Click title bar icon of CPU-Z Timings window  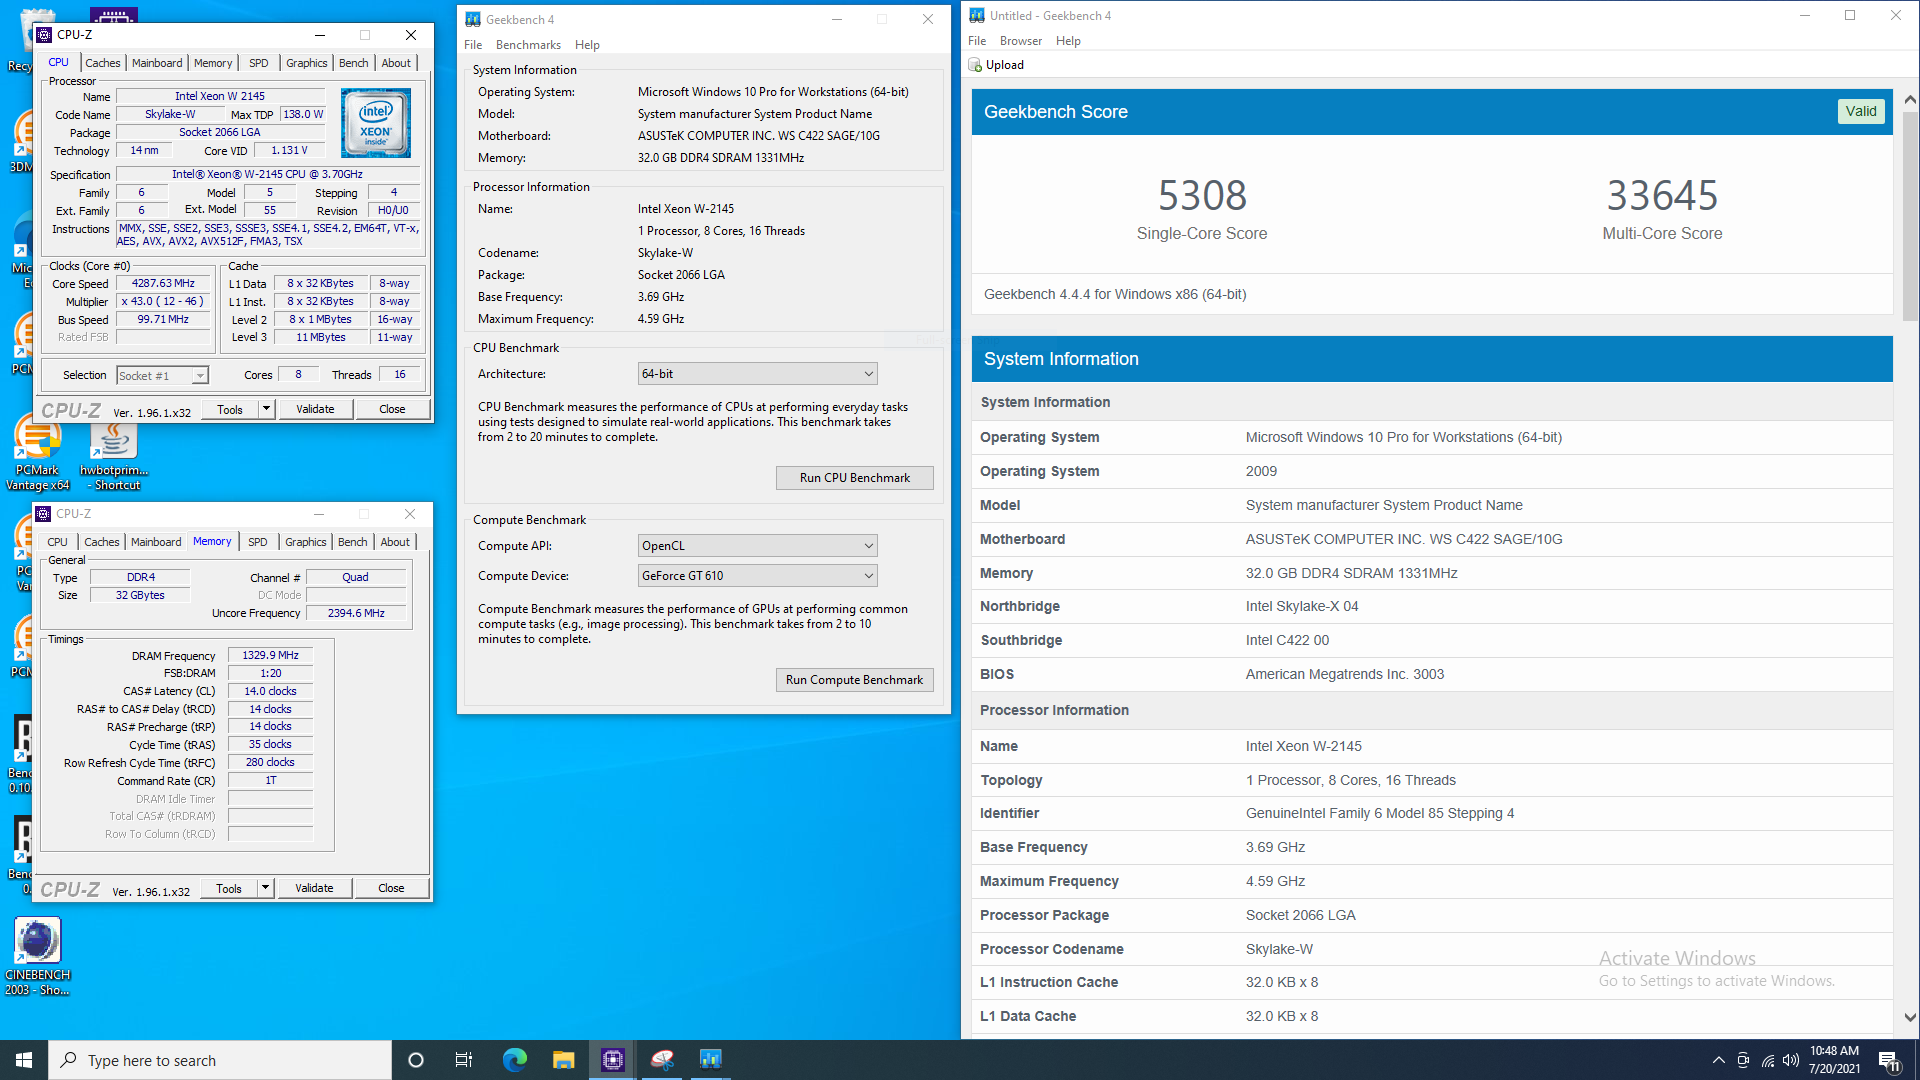point(43,514)
